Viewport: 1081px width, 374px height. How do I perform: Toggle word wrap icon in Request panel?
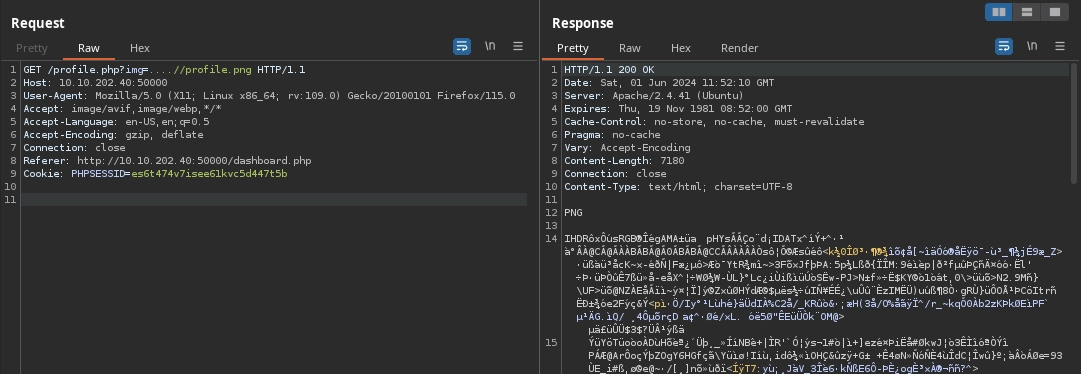tap(461, 46)
